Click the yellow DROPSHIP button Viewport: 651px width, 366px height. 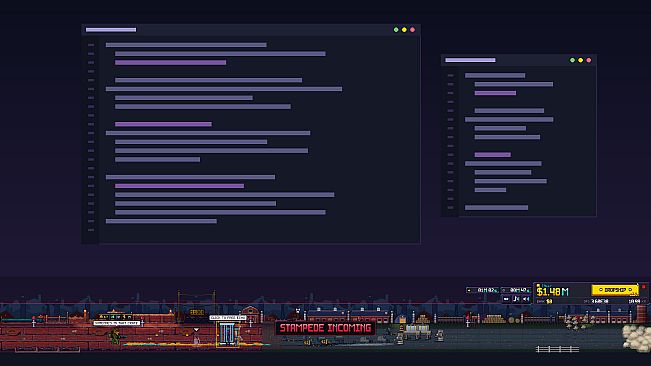click(615, 290)
